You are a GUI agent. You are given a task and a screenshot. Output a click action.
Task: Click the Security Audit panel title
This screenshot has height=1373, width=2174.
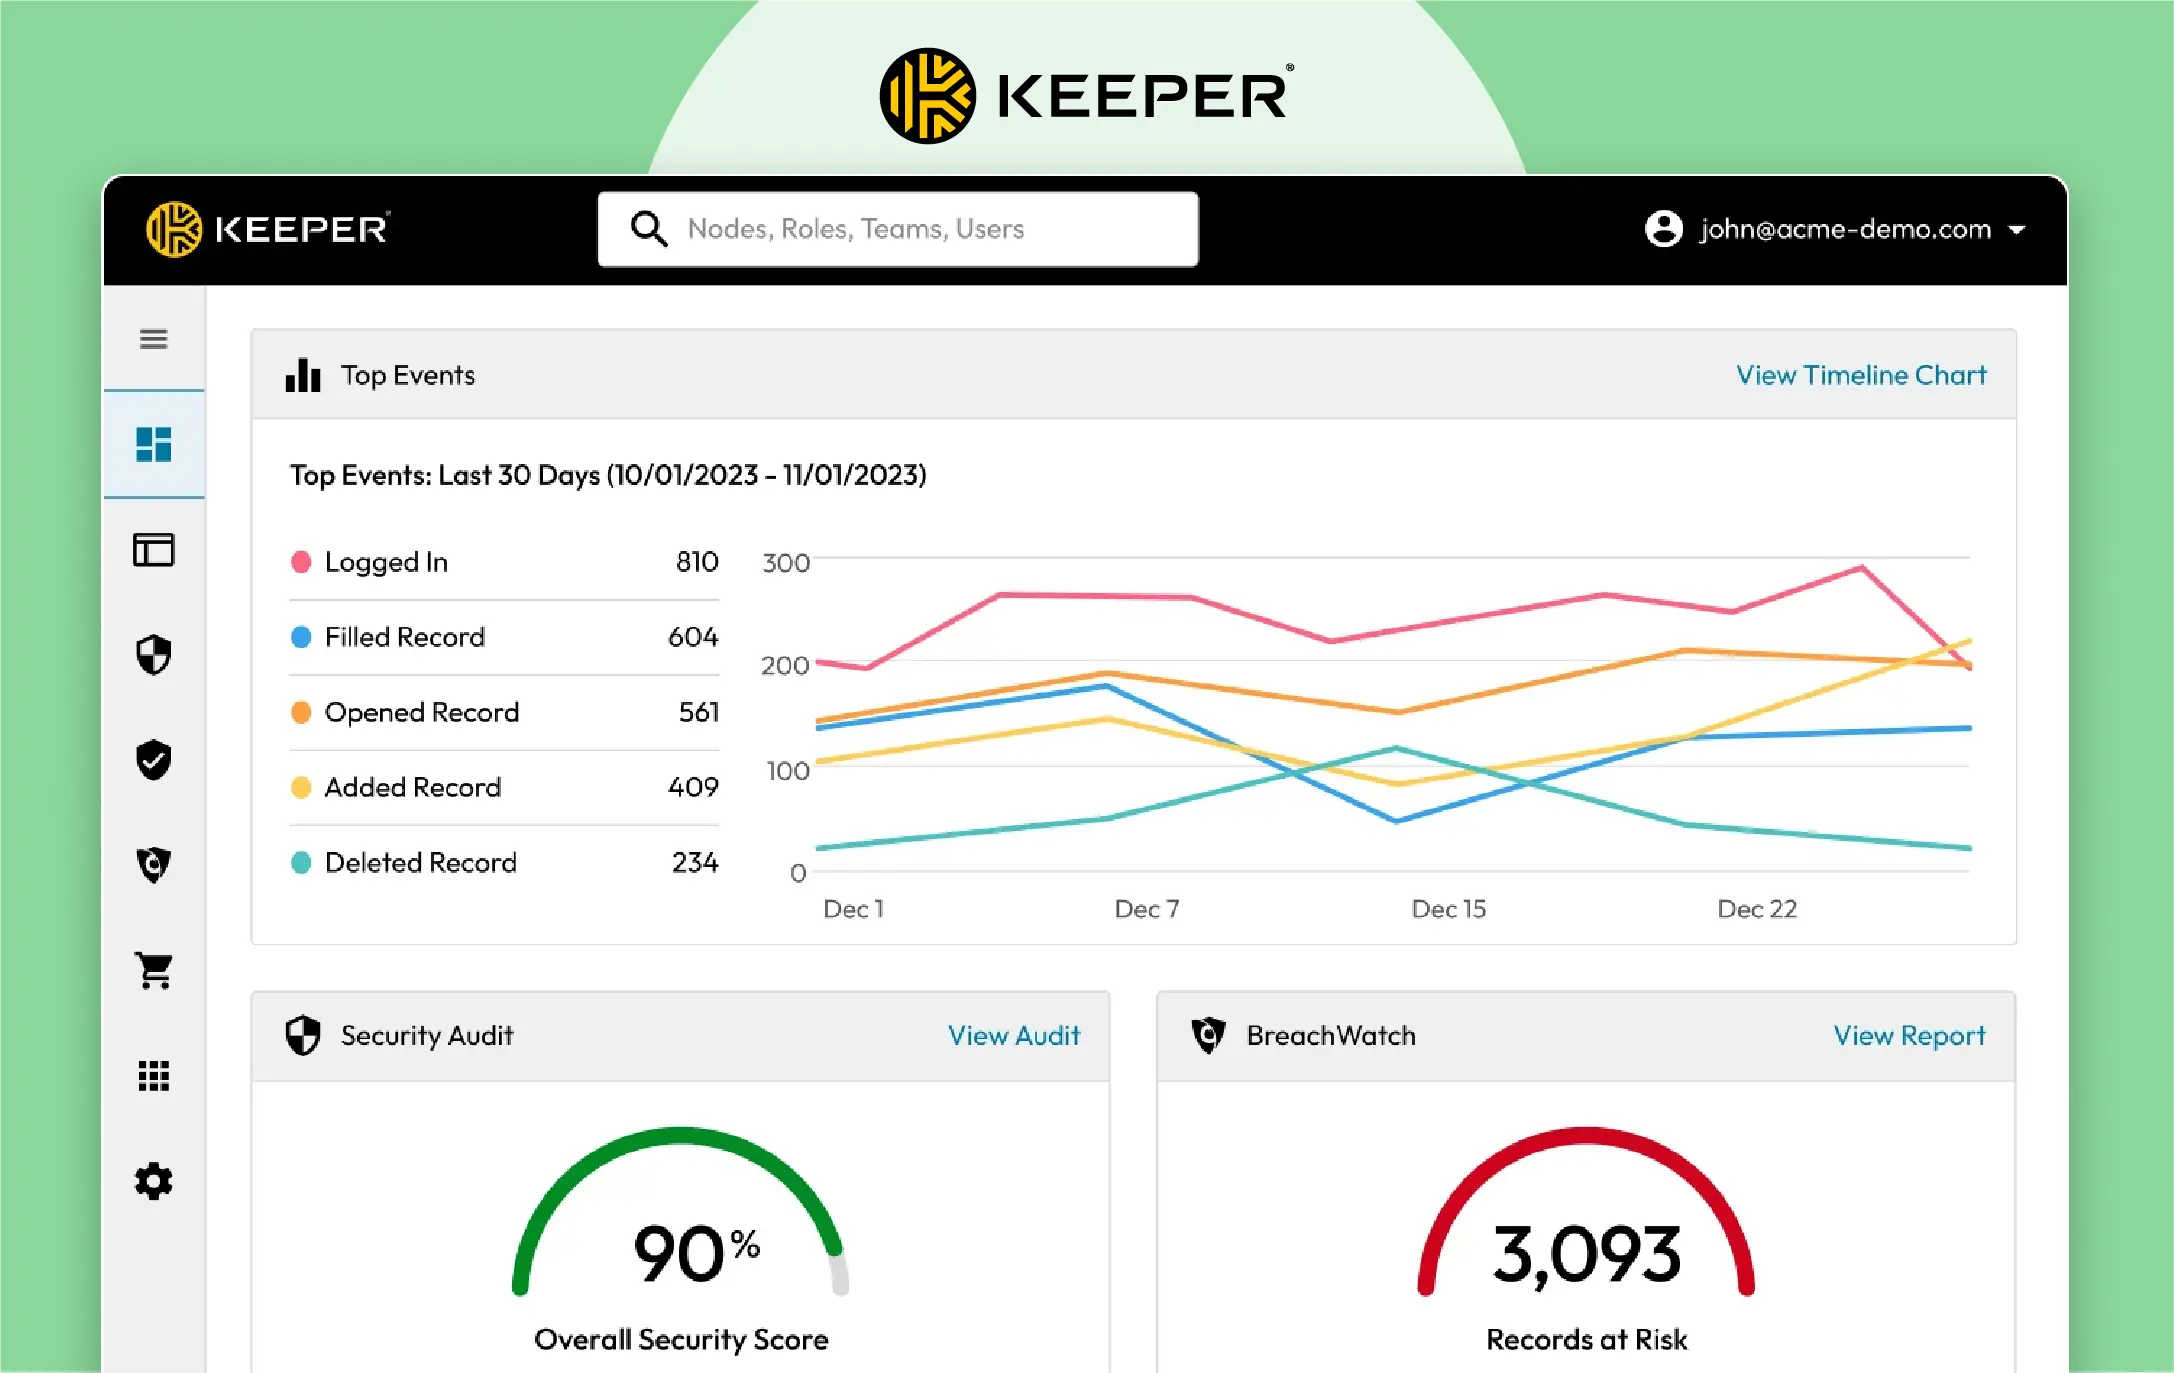coord(427,1035)
